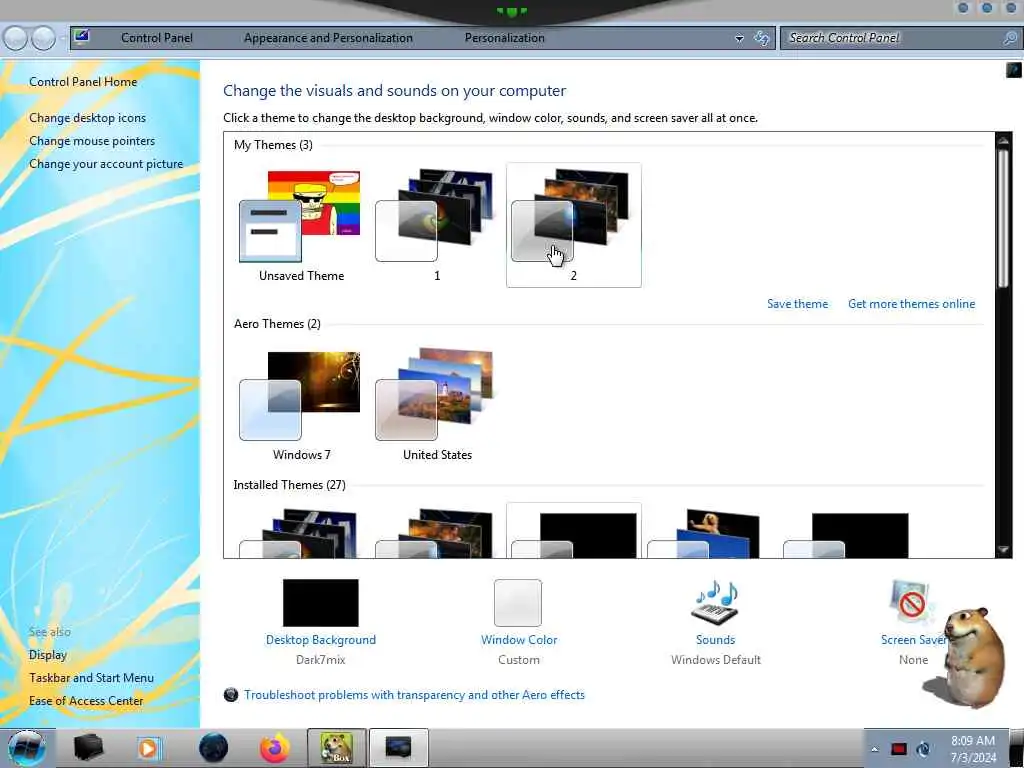Click the Save theme link

point(797,304)
